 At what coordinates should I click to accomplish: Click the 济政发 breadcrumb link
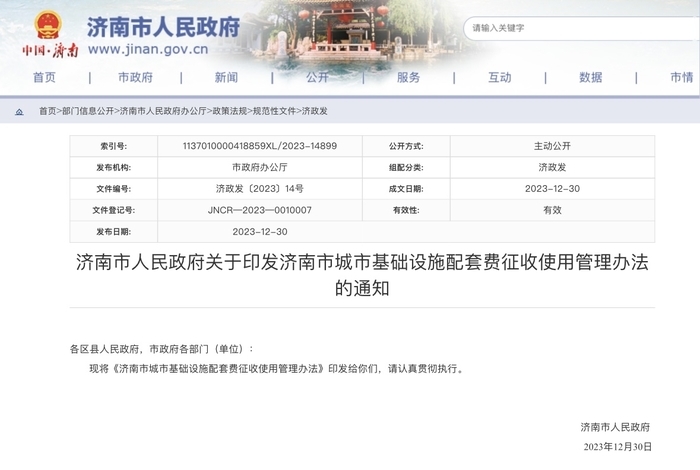315,111
